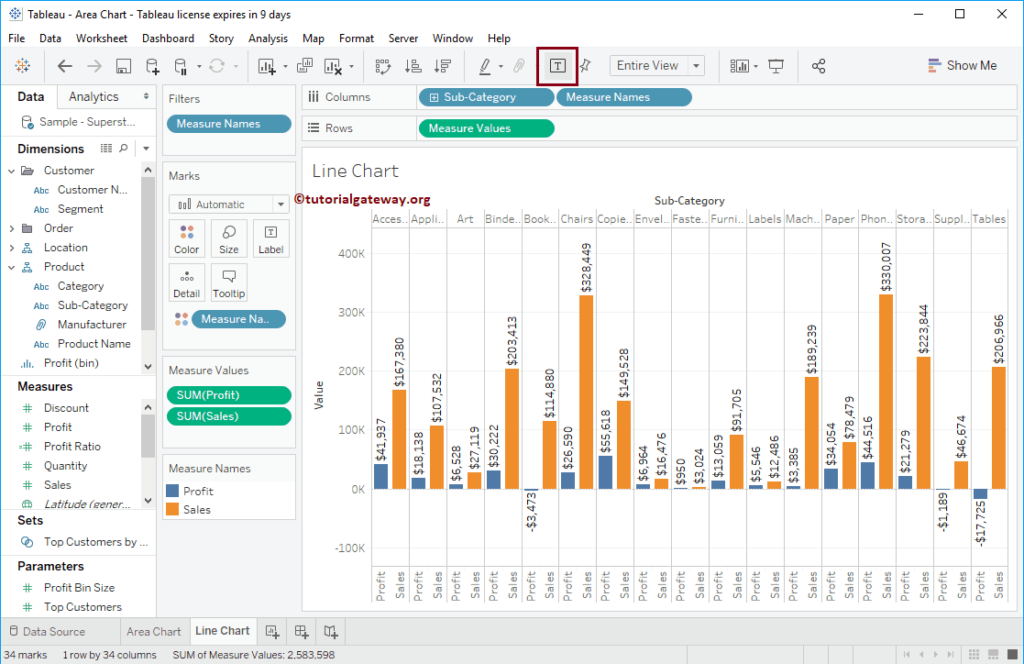The image size is (1024, 664).
Task: Expand the Order folder
Action: click(12, 229)
